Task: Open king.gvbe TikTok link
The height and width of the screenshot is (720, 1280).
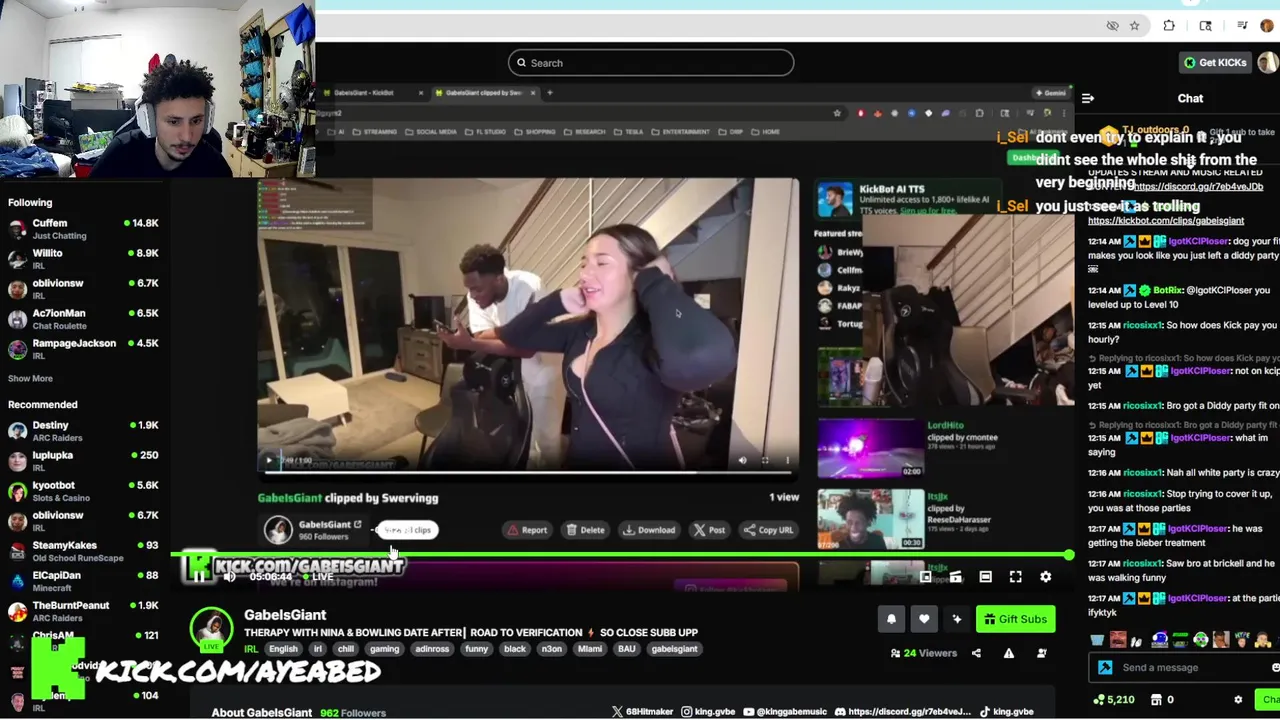Action: (1006, 712)
